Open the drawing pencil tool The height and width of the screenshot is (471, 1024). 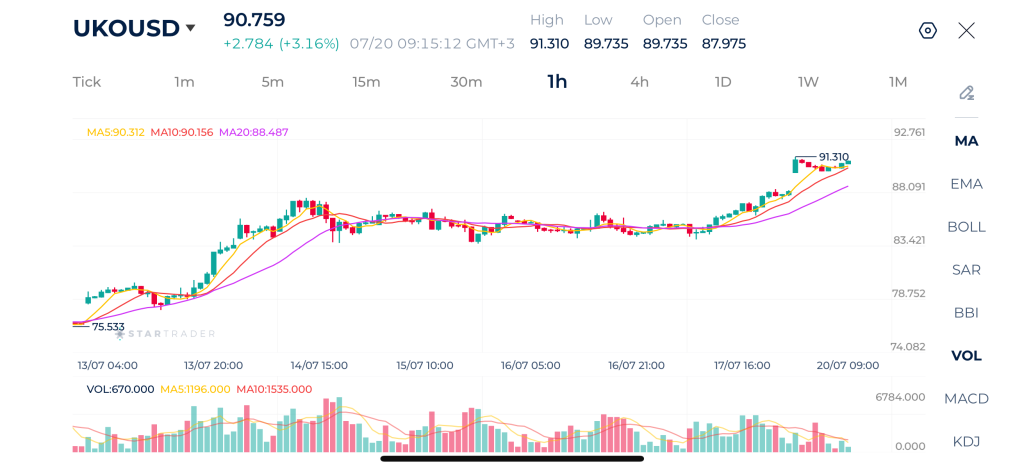click(967, 93)
